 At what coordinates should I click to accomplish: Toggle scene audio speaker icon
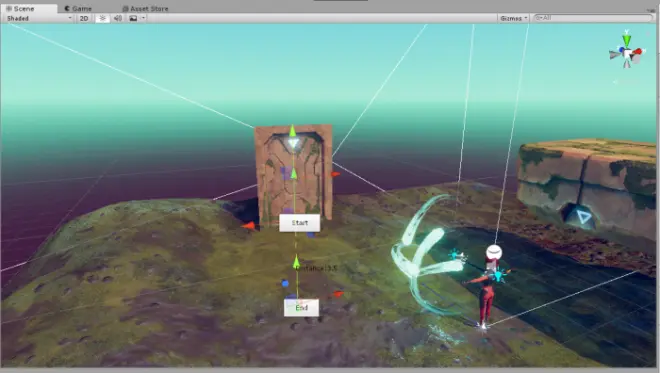pos(118,18)
